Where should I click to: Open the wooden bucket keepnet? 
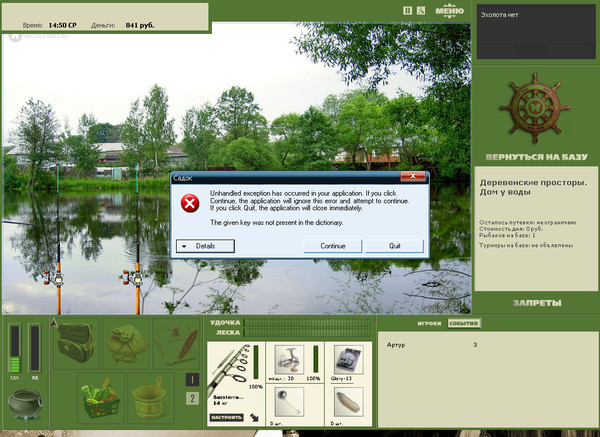153,398
